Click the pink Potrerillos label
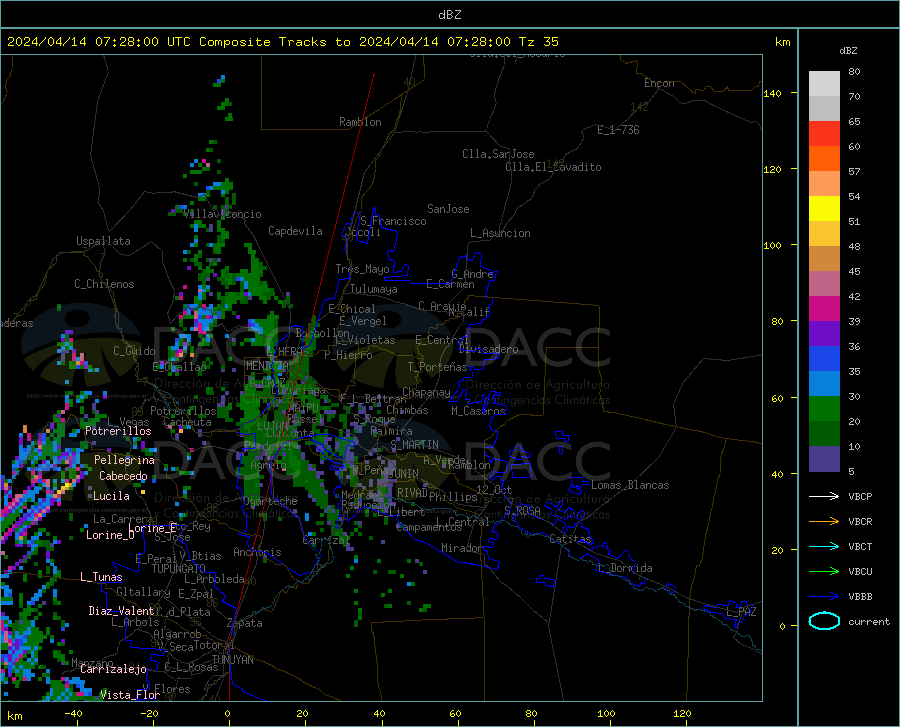Image resolution: width=900 pixels, height=727 pixels. (118, 431)
